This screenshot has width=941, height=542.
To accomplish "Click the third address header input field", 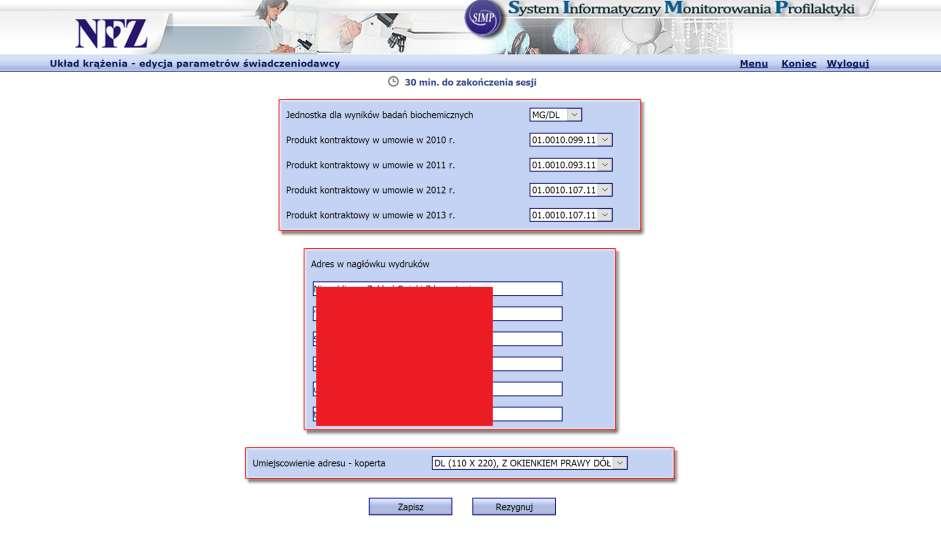I will point(437,339).
